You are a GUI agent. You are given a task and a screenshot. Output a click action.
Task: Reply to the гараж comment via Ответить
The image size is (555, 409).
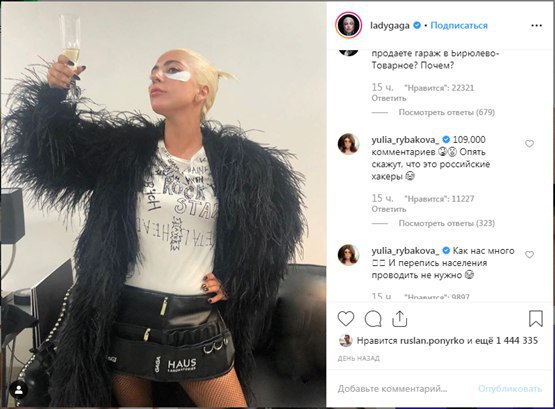[x=389, y=98]
